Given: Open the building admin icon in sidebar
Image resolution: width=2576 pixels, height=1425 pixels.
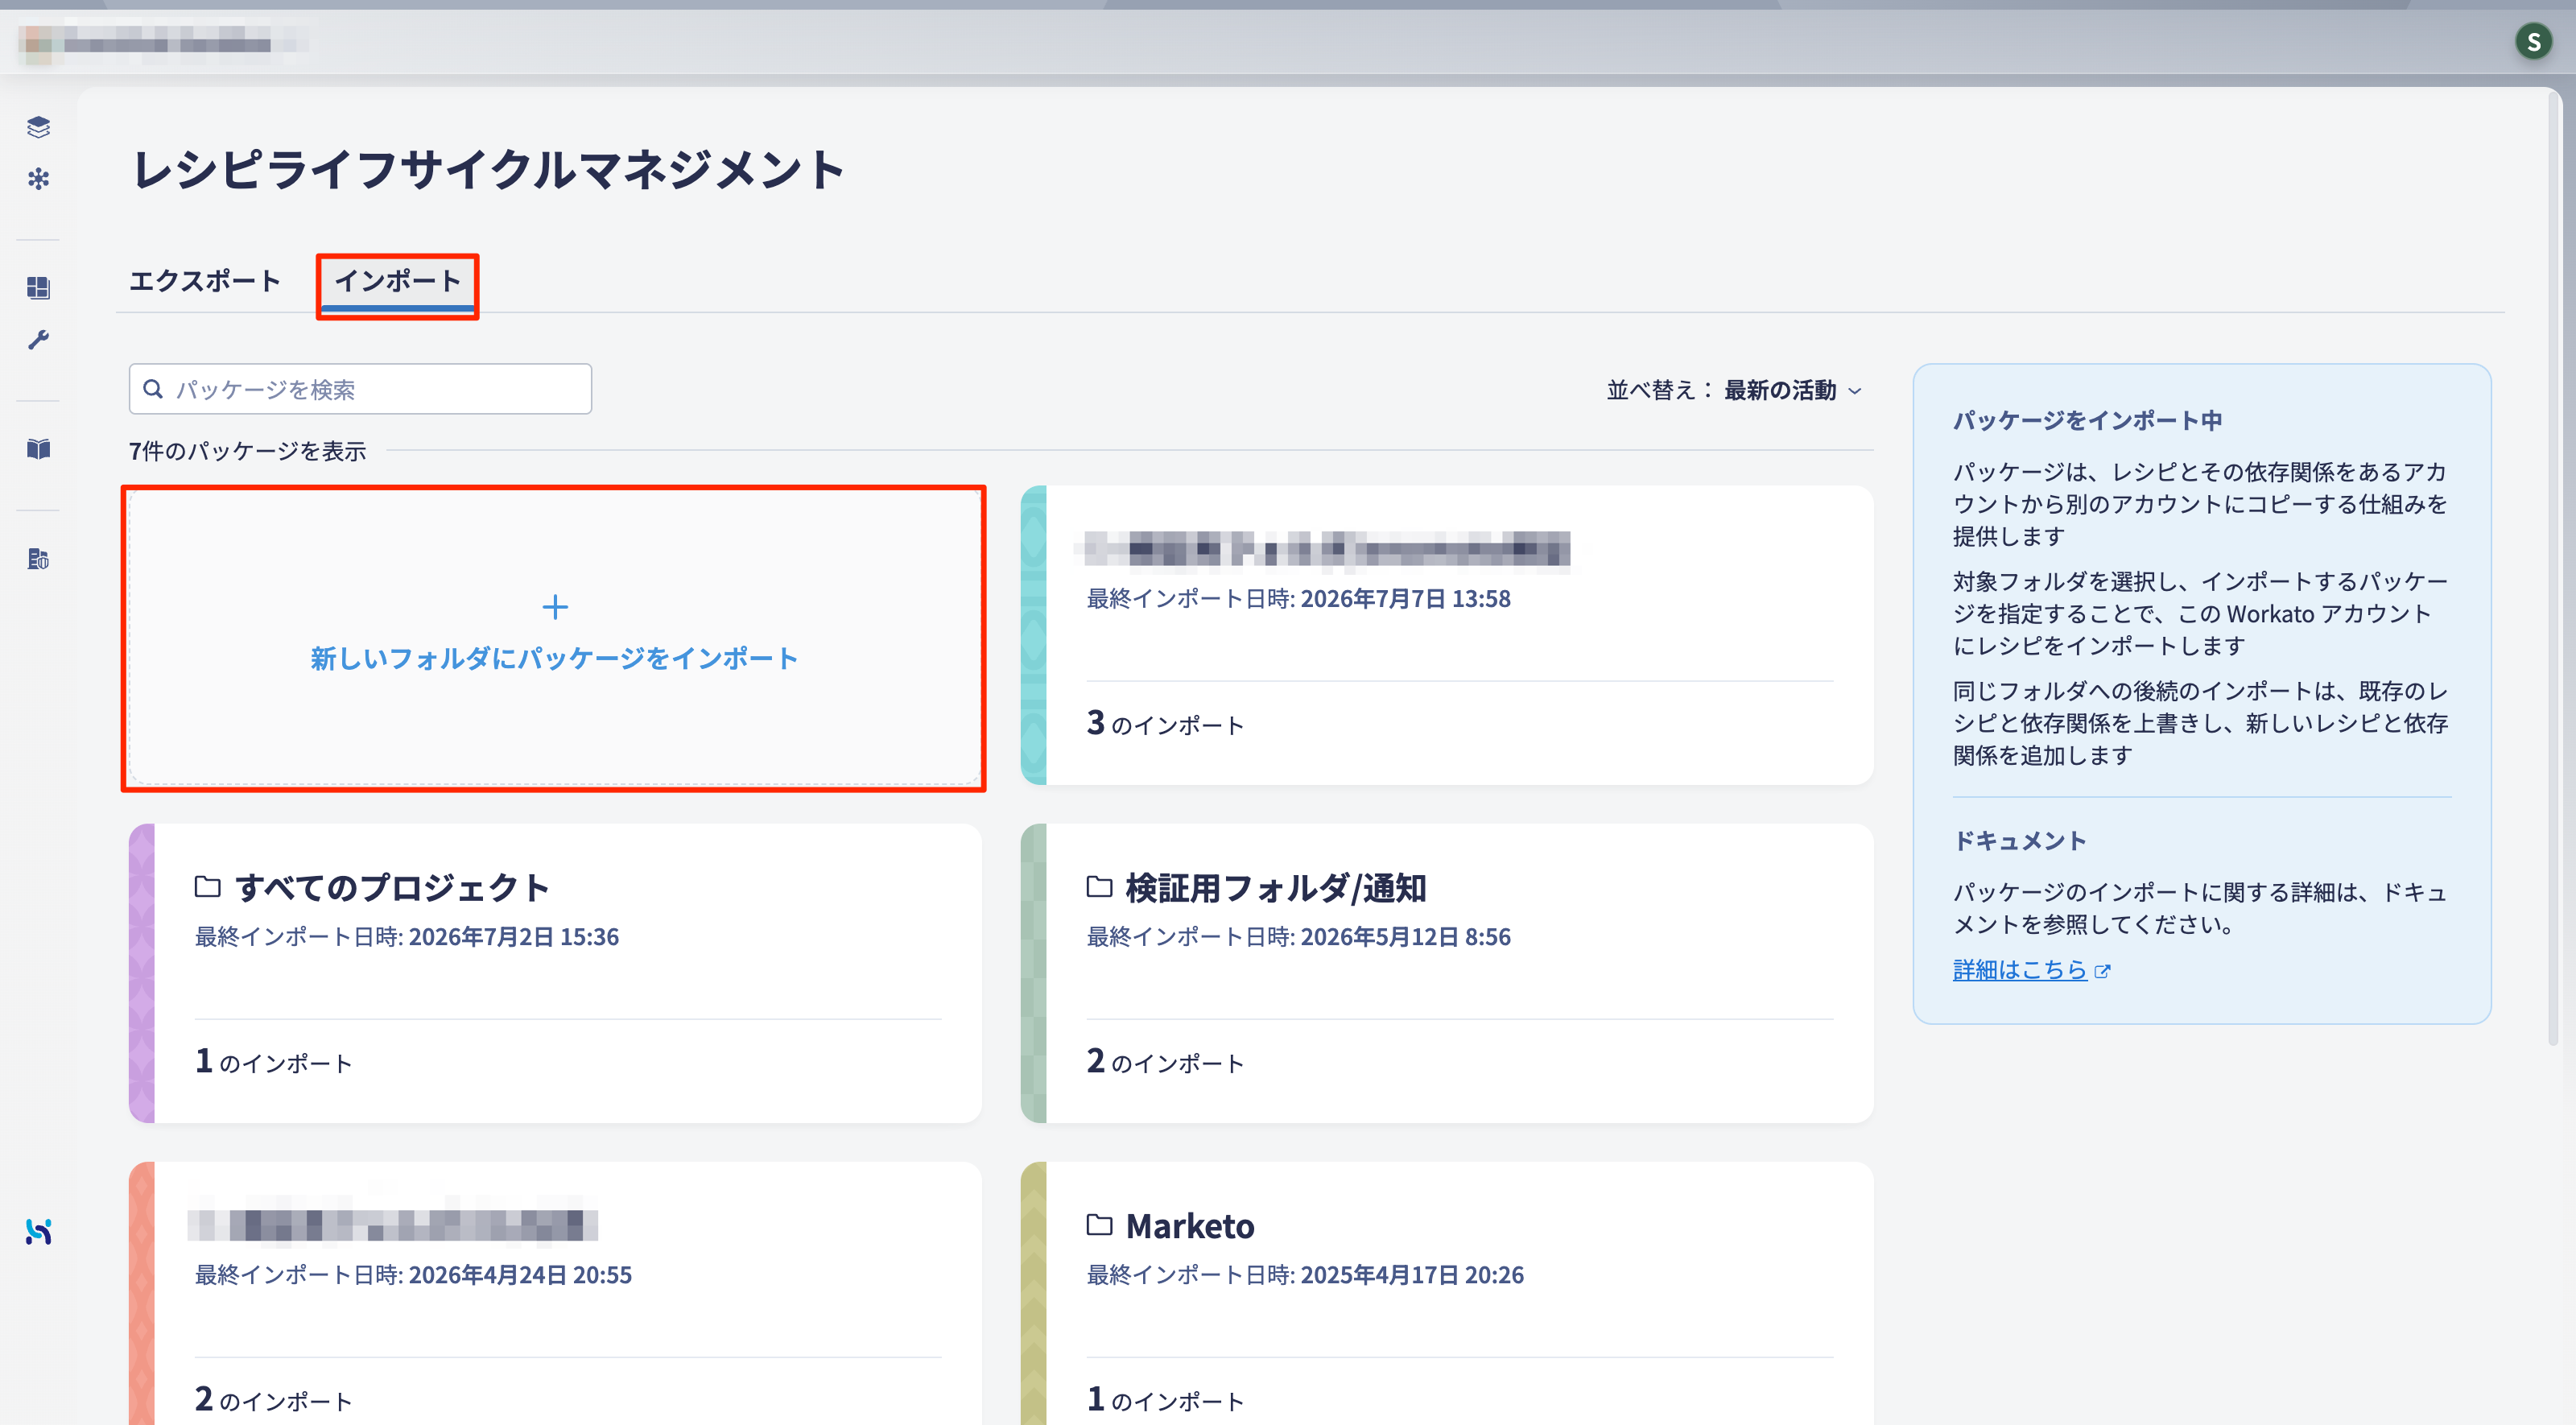Looking at the screenshot, I should coord(38,558).
